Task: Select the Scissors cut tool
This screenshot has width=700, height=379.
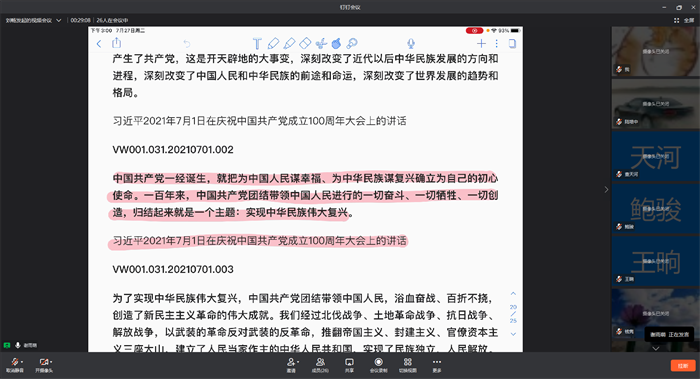Action: coord(321,43)
